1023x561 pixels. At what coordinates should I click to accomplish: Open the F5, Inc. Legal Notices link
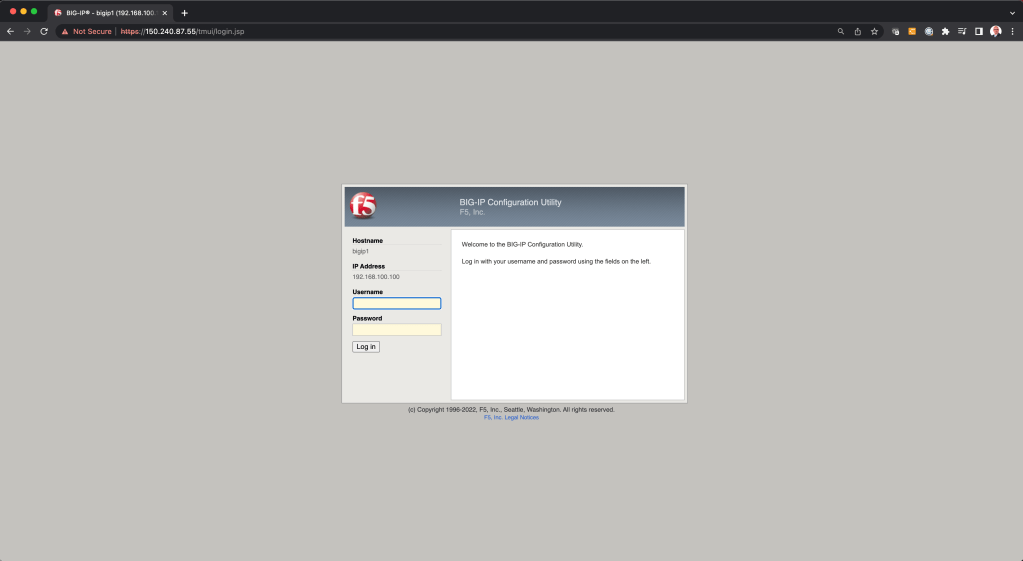(511, 417)
